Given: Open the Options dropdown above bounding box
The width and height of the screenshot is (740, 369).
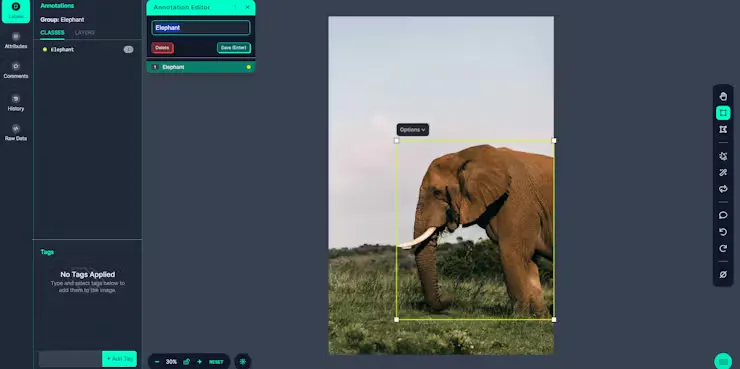Looking at the screenshot, I should [412, 130].
